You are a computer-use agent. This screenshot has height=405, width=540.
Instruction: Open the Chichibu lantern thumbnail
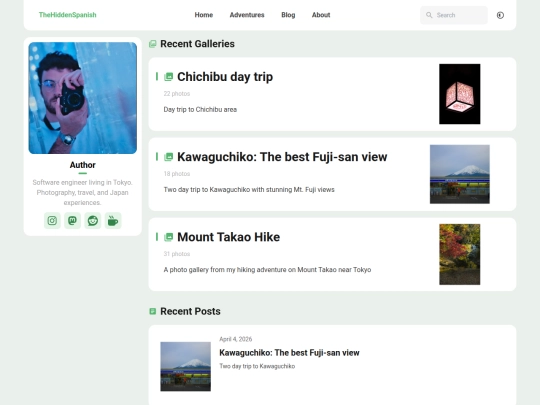tap(459, 94)
